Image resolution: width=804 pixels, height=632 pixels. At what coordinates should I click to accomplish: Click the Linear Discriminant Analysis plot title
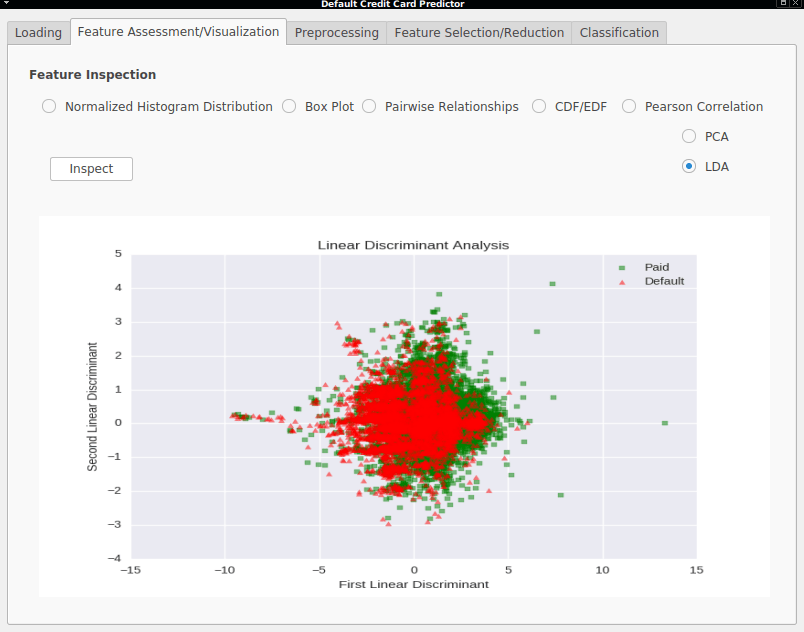pyautogui.click(x=413, y=245)
